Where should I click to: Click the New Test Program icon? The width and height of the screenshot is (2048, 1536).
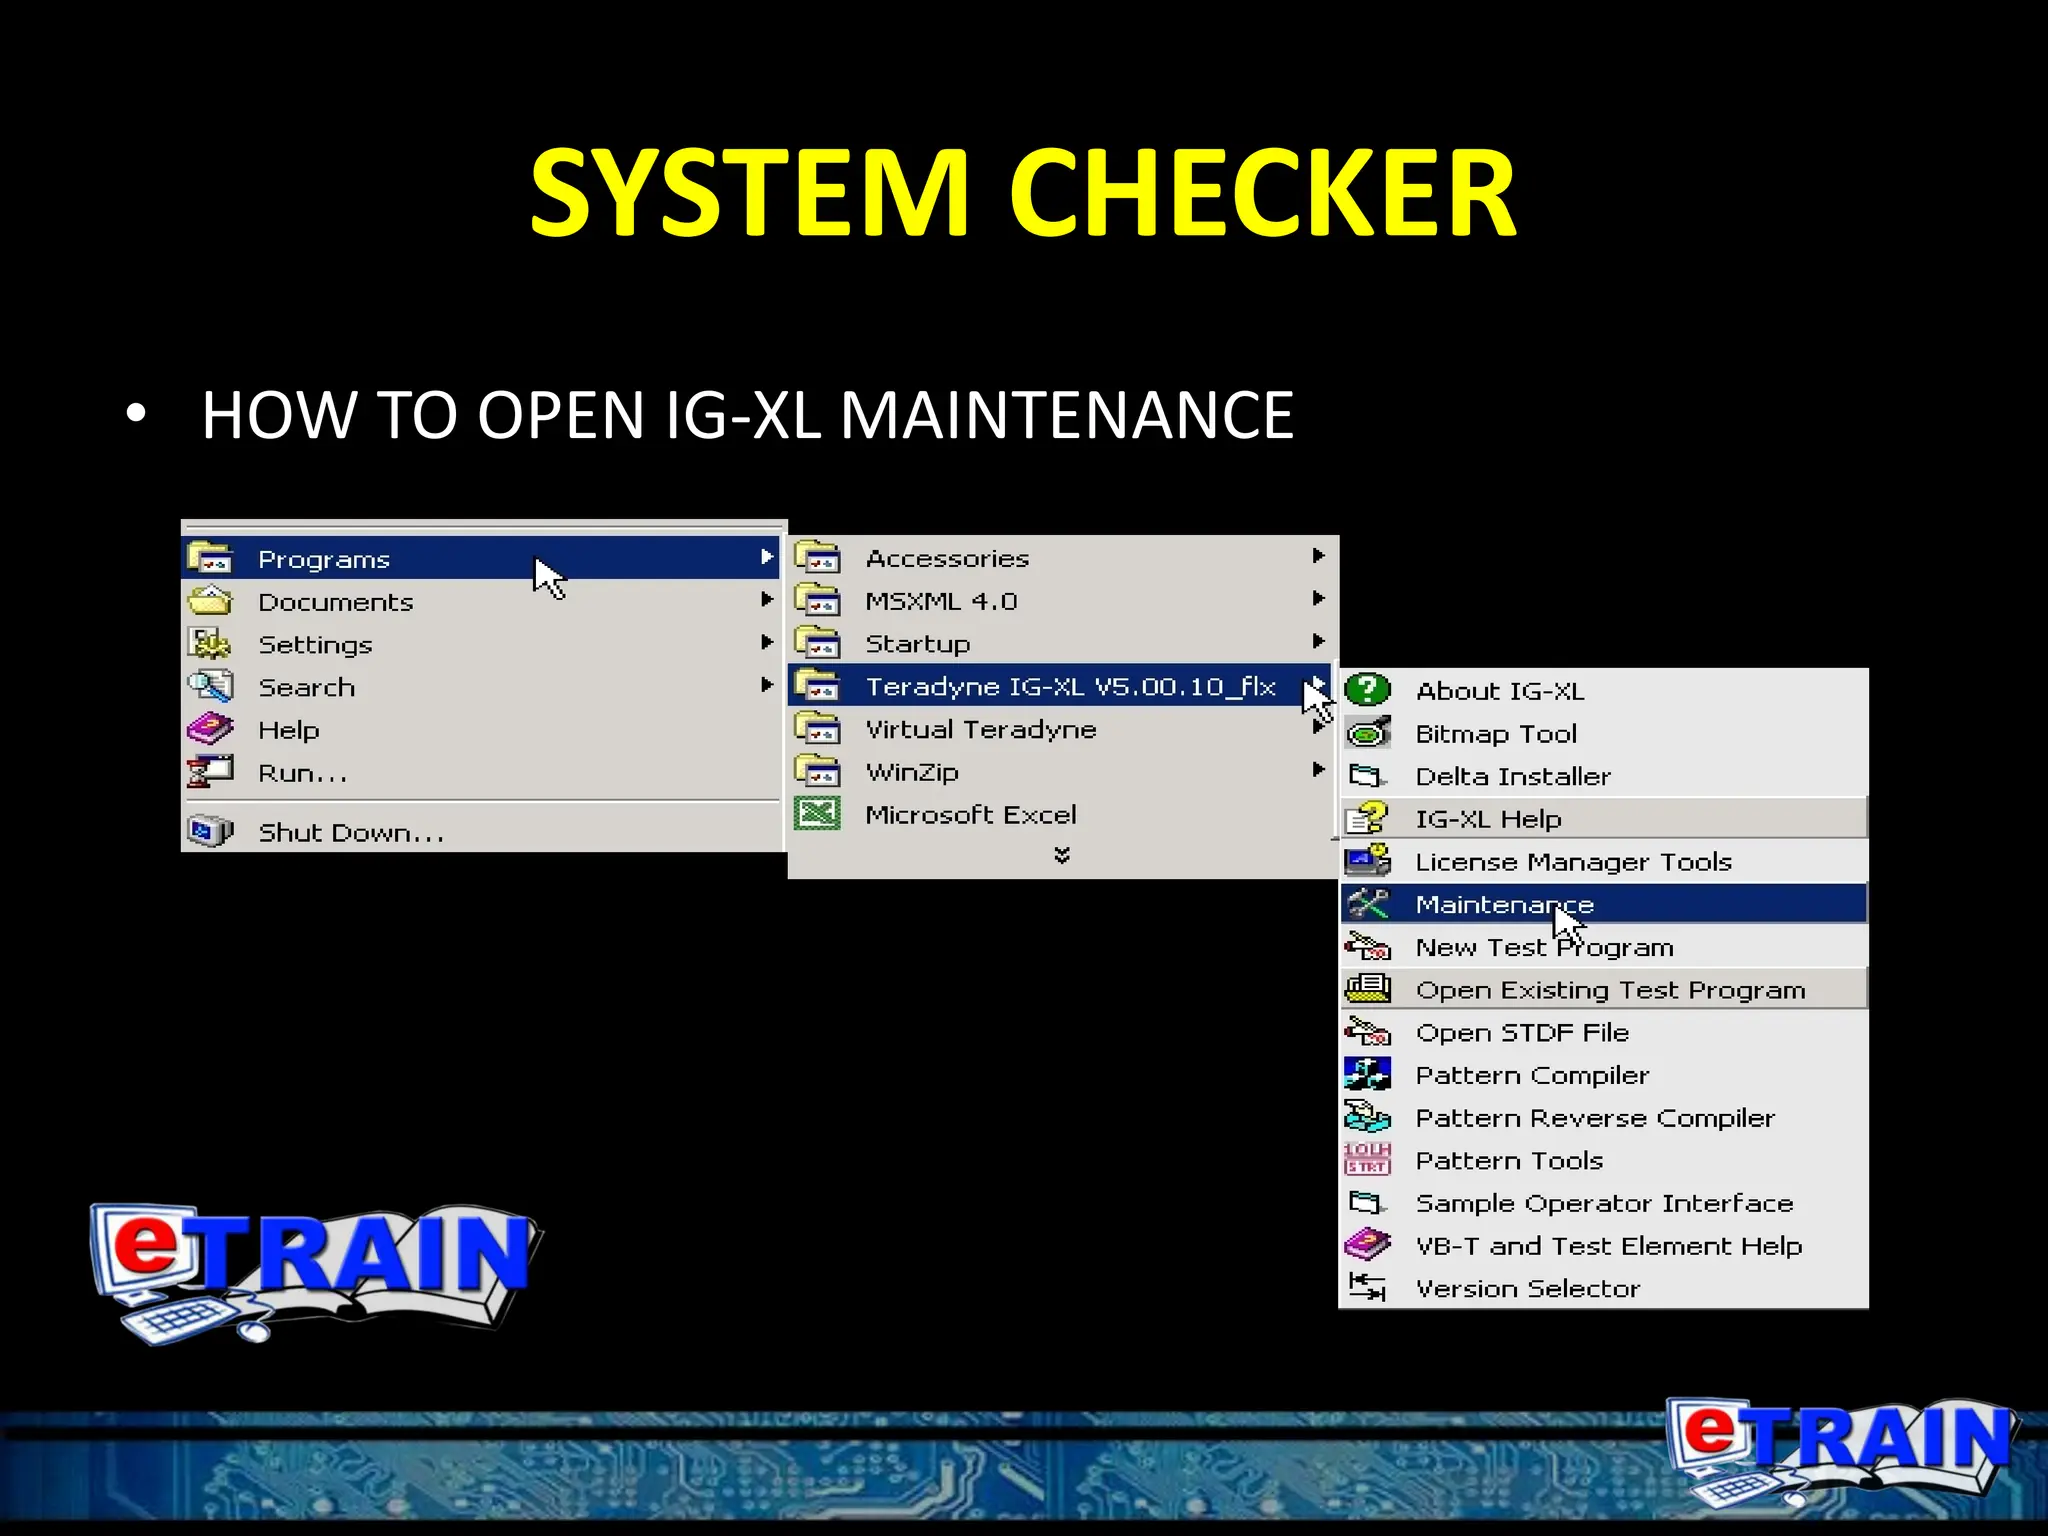click(1368, 946)
